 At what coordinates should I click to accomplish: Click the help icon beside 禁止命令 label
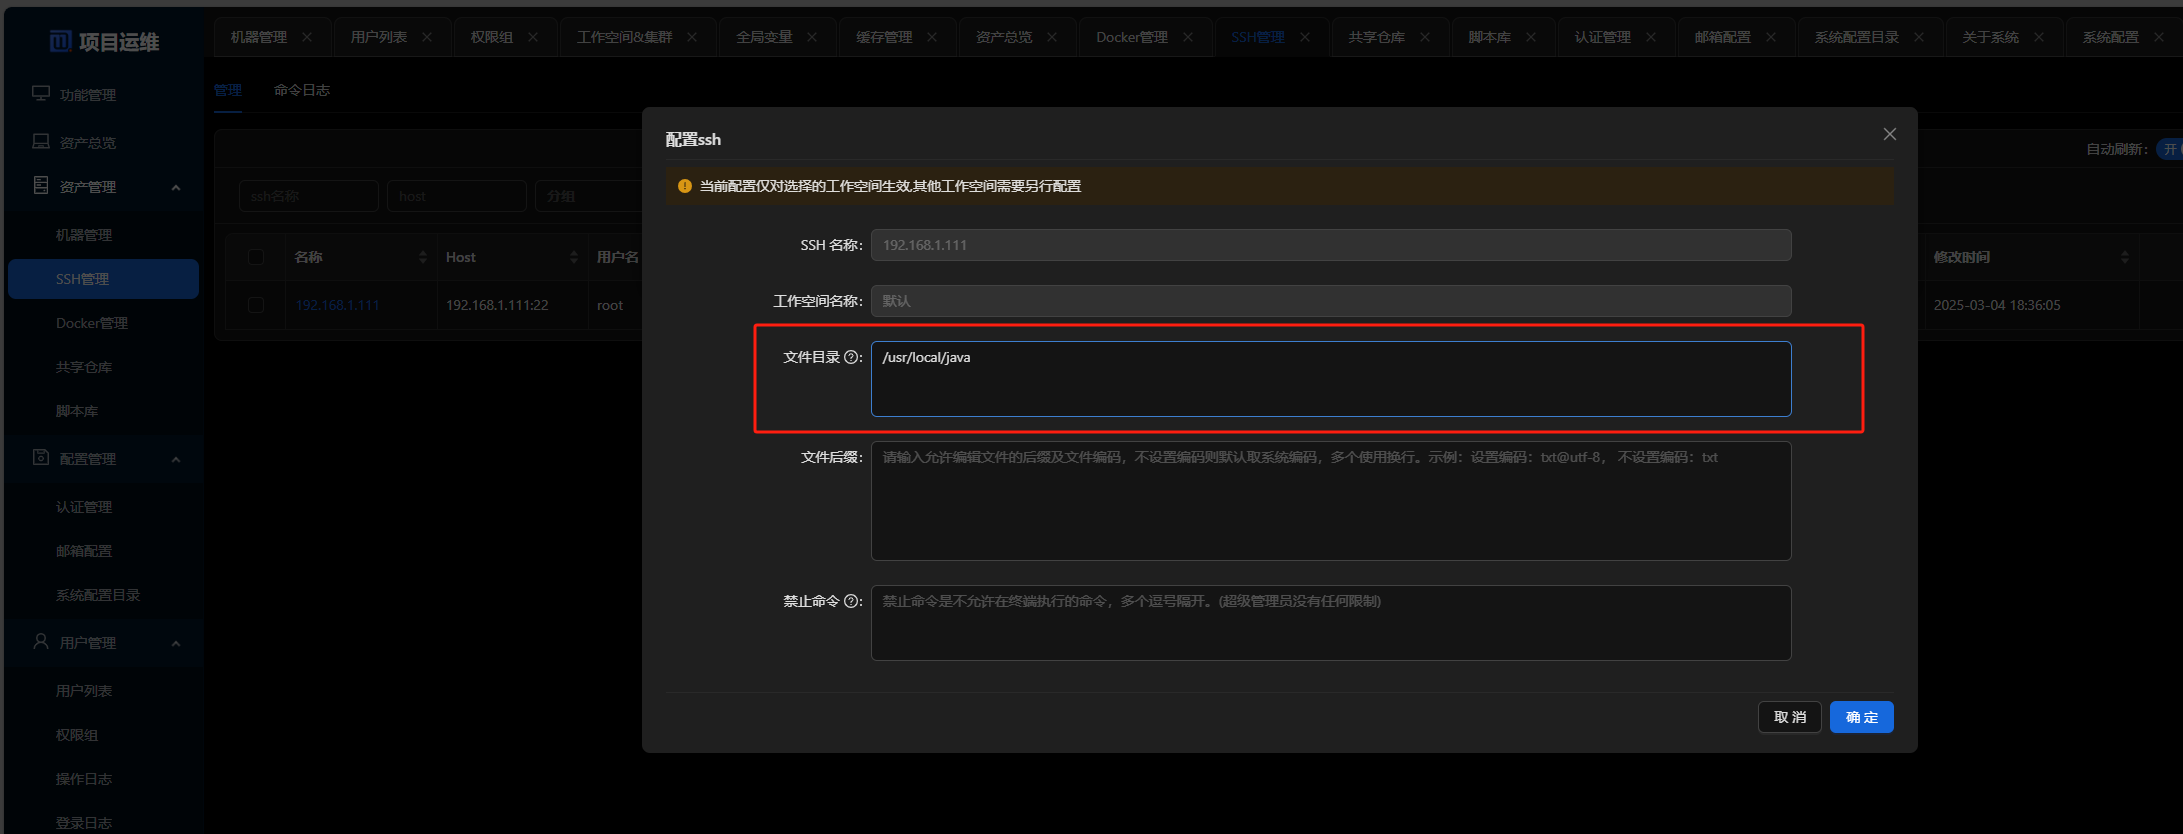click(852, 601)
